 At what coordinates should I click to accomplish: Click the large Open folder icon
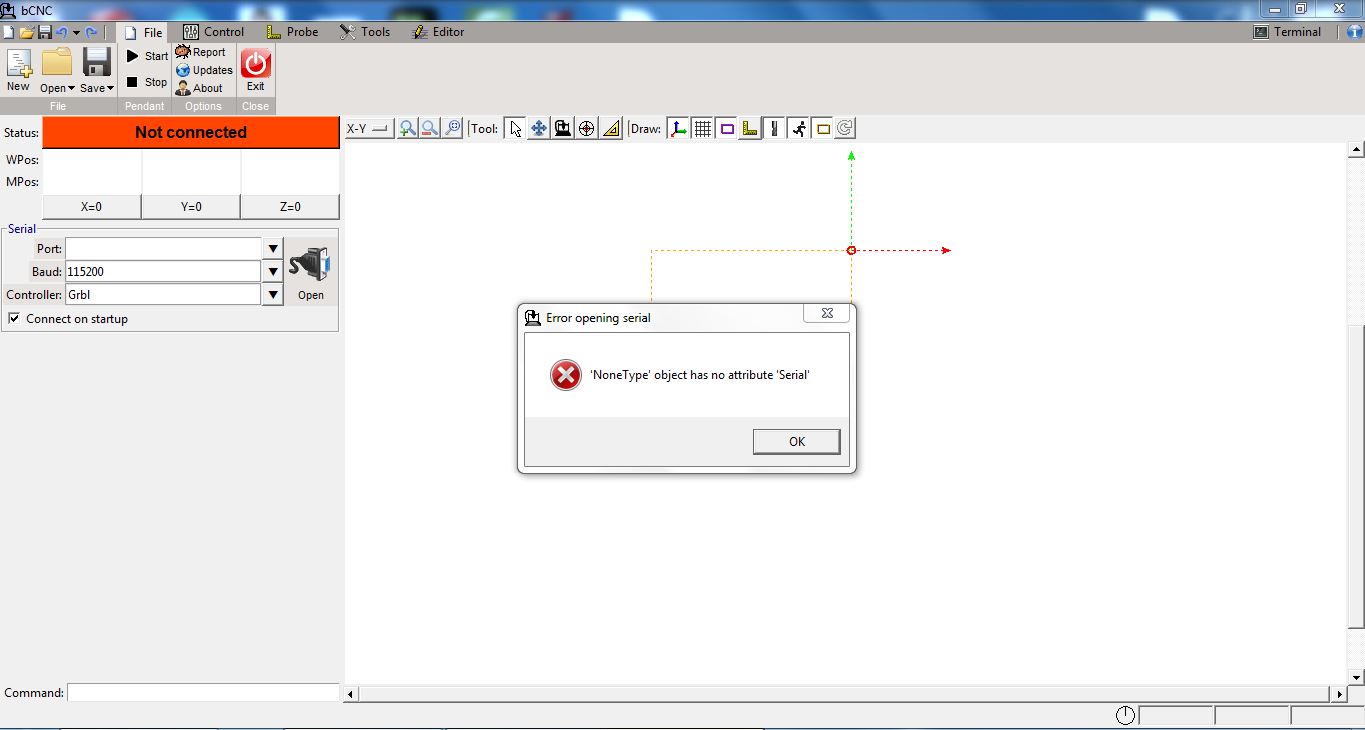(x=57, y=63)
